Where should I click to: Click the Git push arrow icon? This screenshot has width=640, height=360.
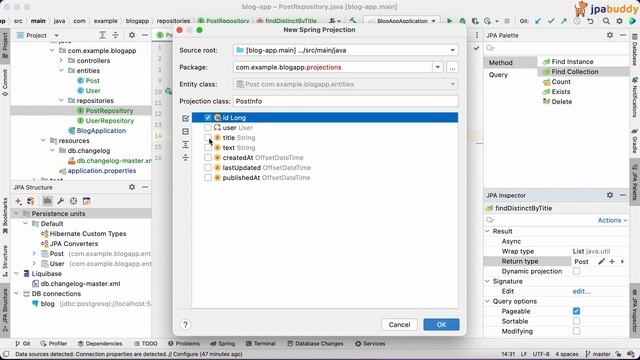point(564,21)
